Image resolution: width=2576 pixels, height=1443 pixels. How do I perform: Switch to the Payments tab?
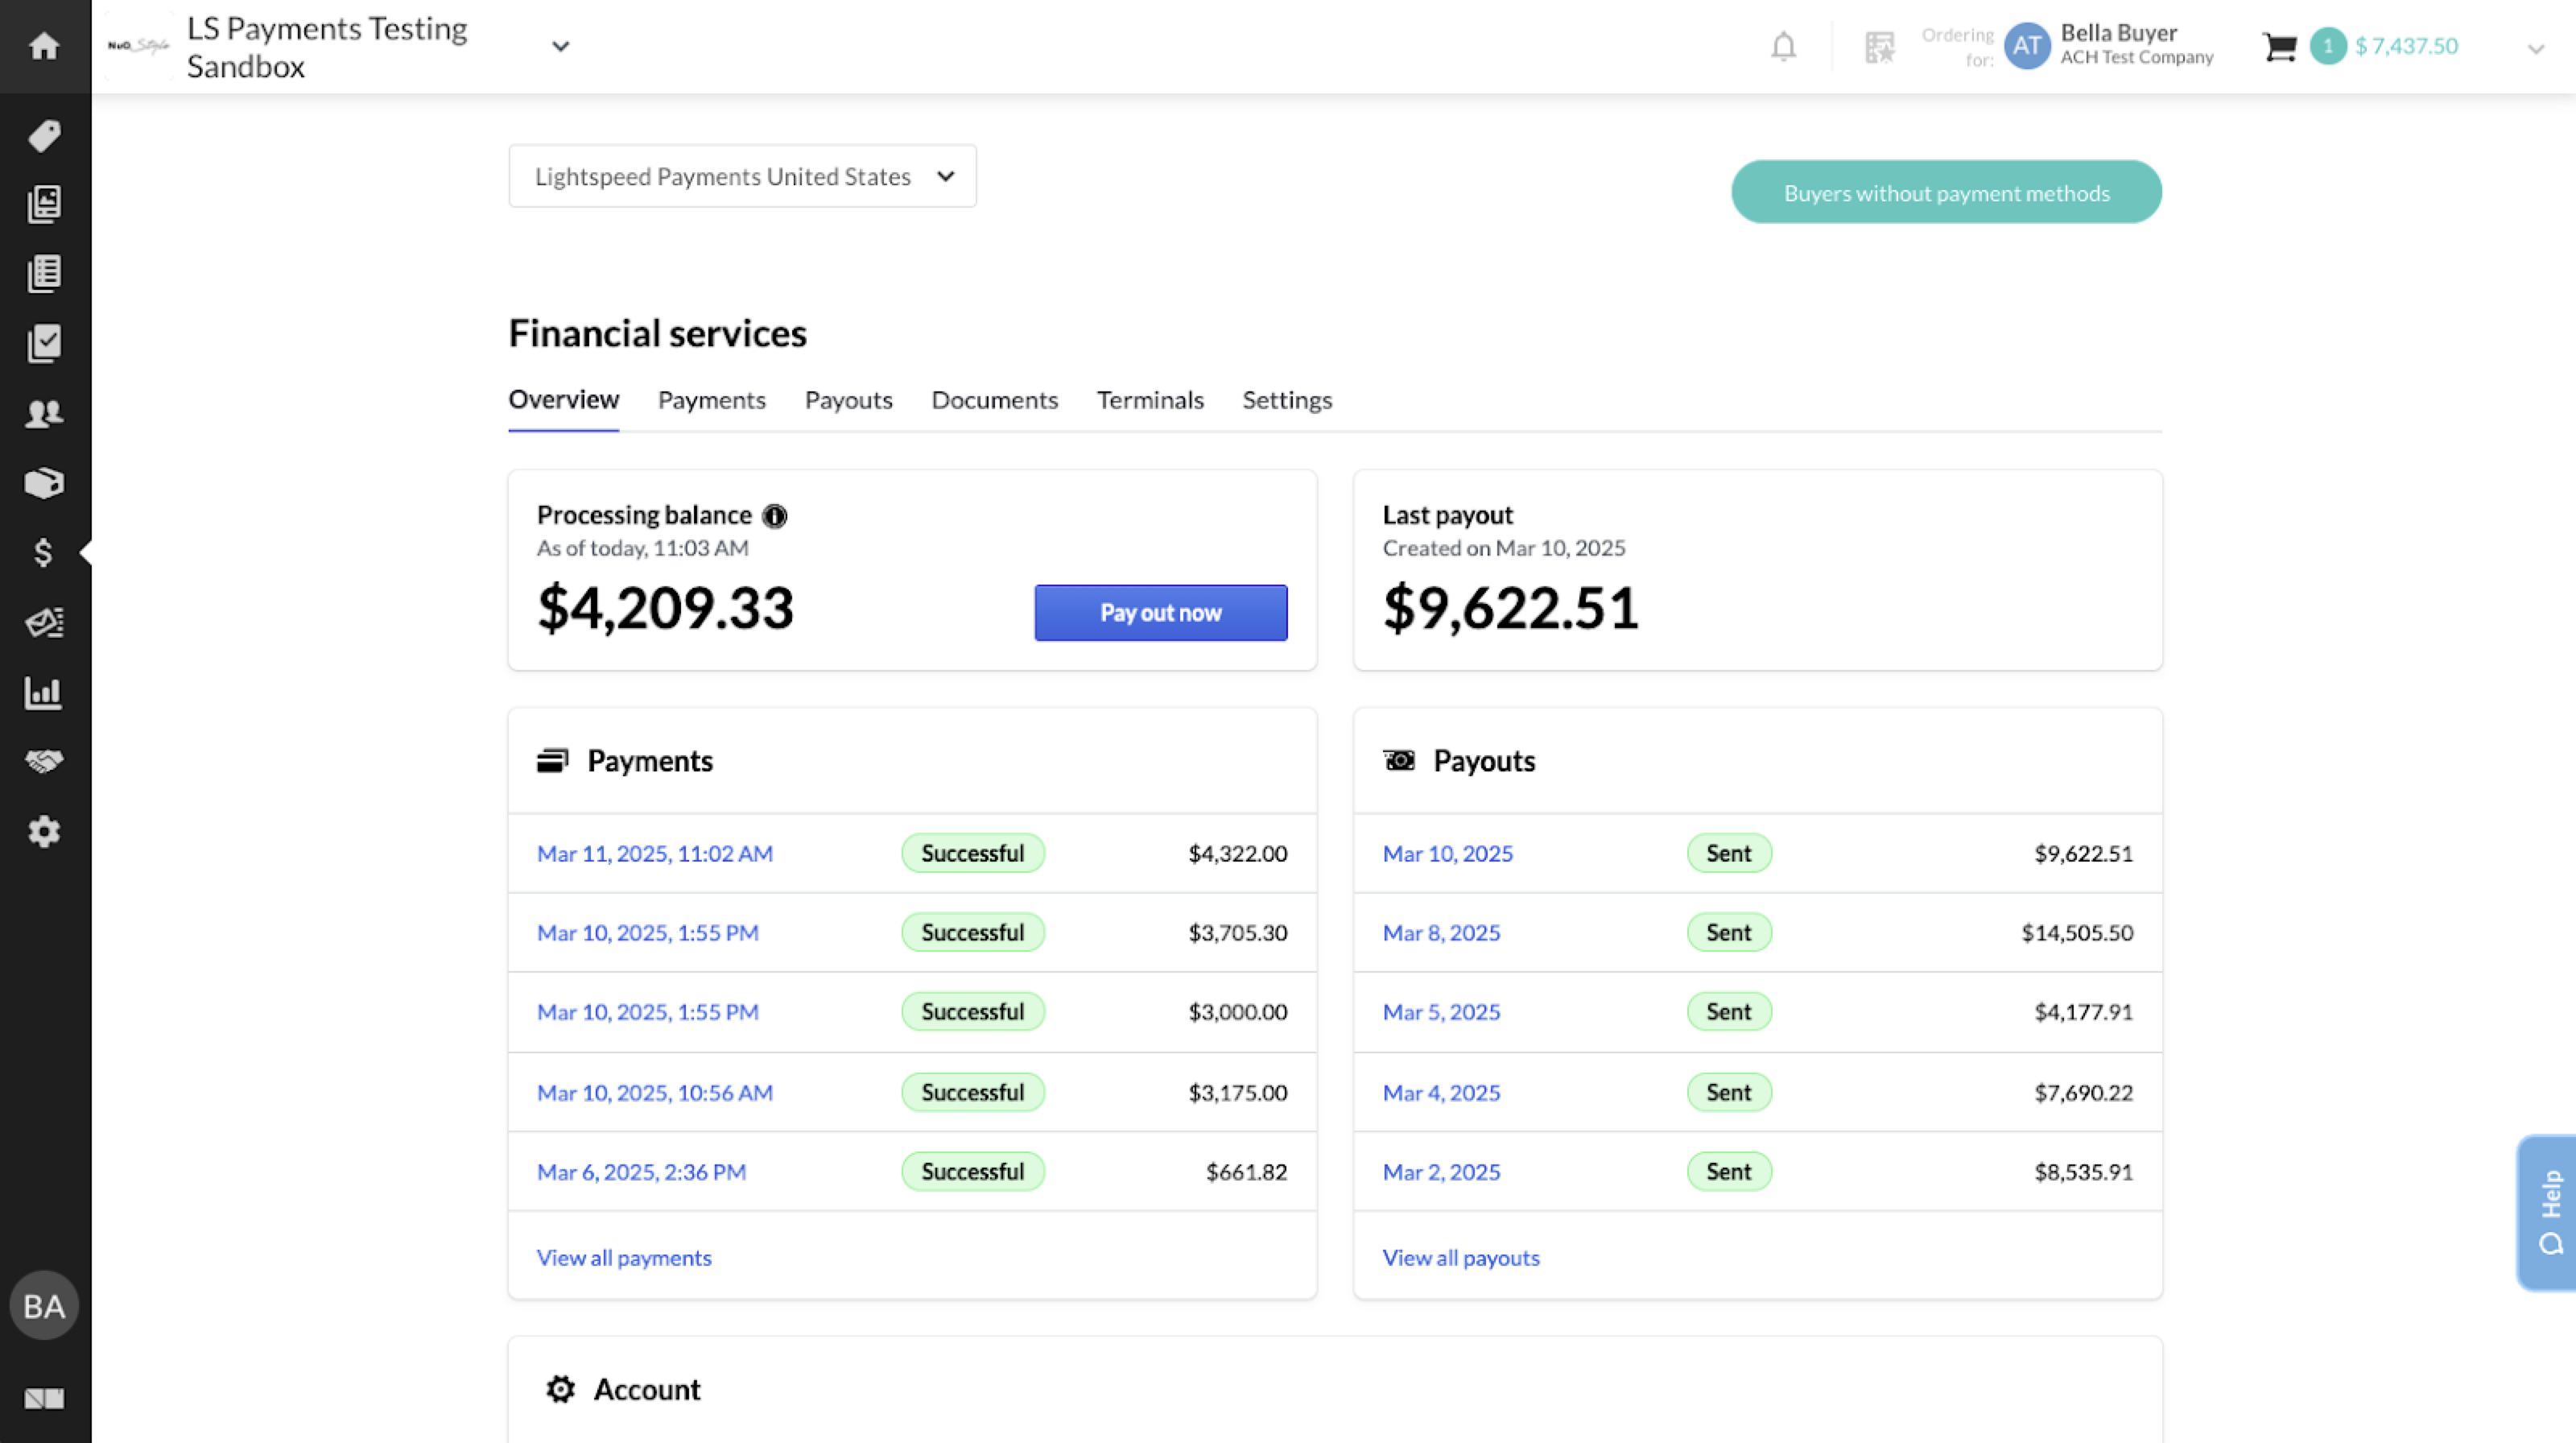(711, 400)
